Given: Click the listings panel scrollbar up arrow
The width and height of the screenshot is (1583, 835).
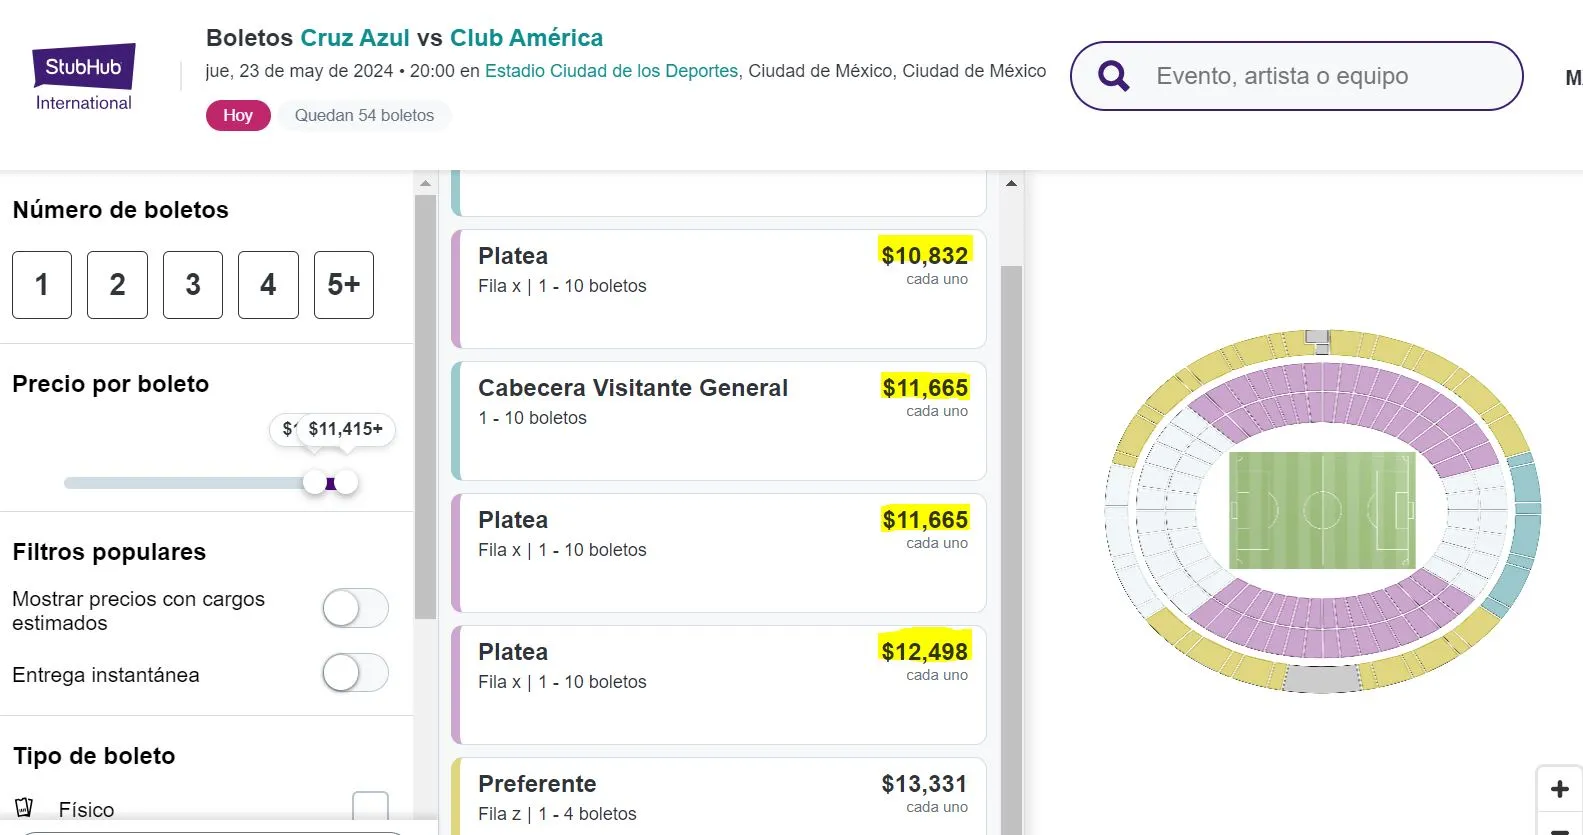Looking at the screenshot, I should (x=1012, y=182).
